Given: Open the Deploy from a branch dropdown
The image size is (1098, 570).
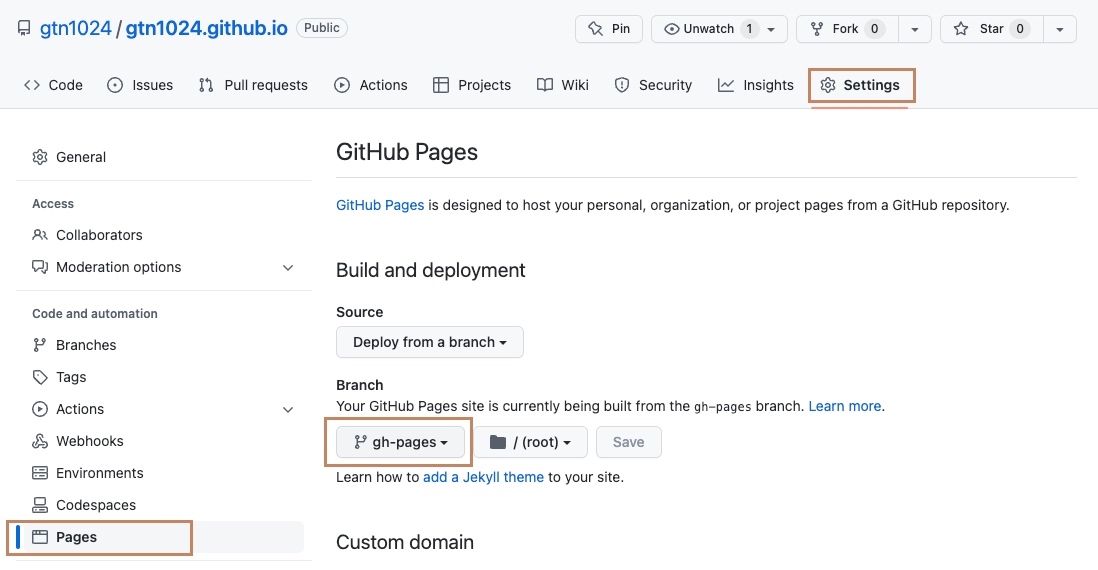Looking at the screenshot, I should [429, 342].
